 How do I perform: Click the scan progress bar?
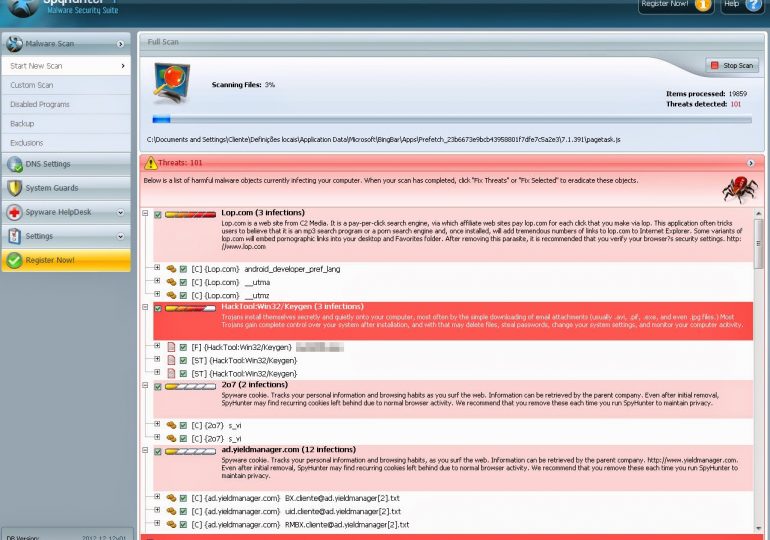tap(450, 120)
